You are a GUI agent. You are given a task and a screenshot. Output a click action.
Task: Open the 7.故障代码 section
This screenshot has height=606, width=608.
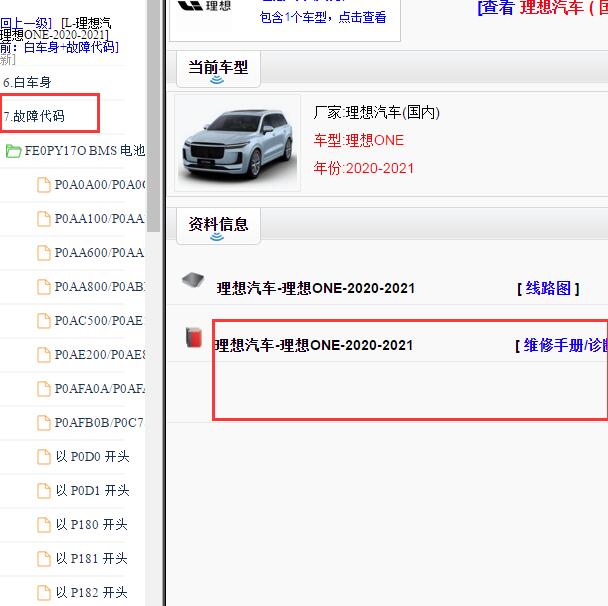(34, 116)
